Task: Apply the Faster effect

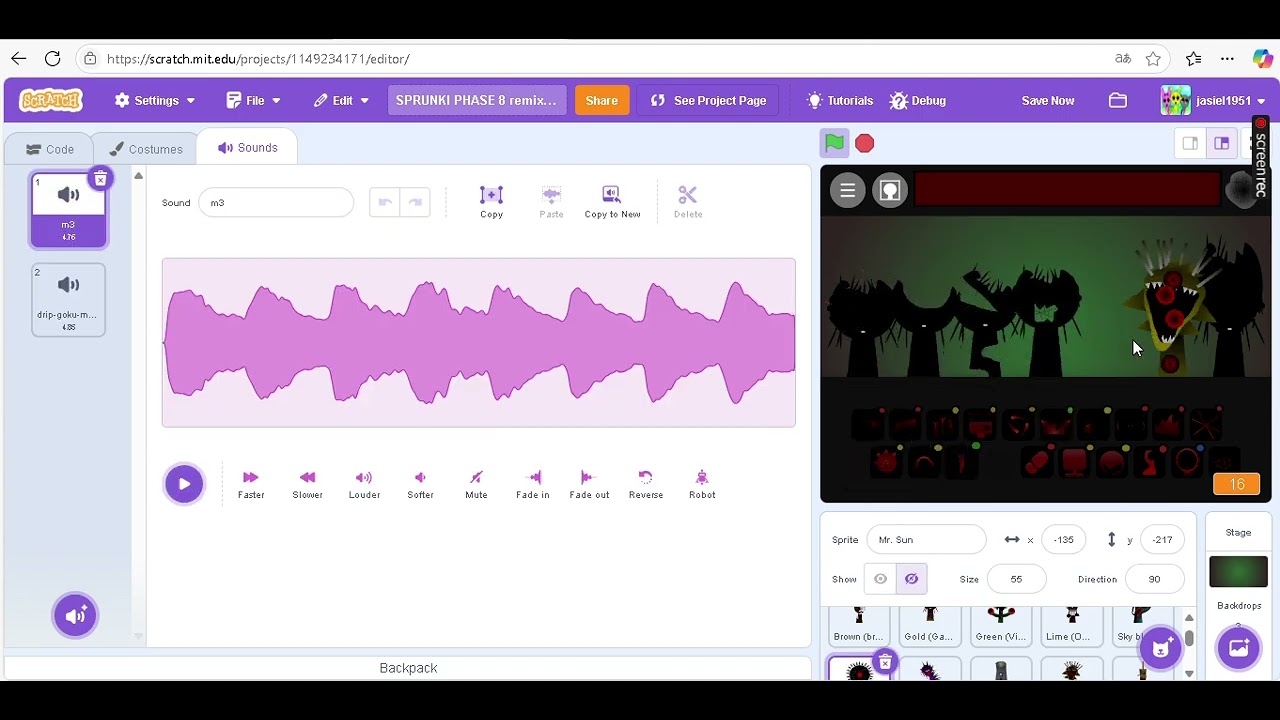Action: 251,485
